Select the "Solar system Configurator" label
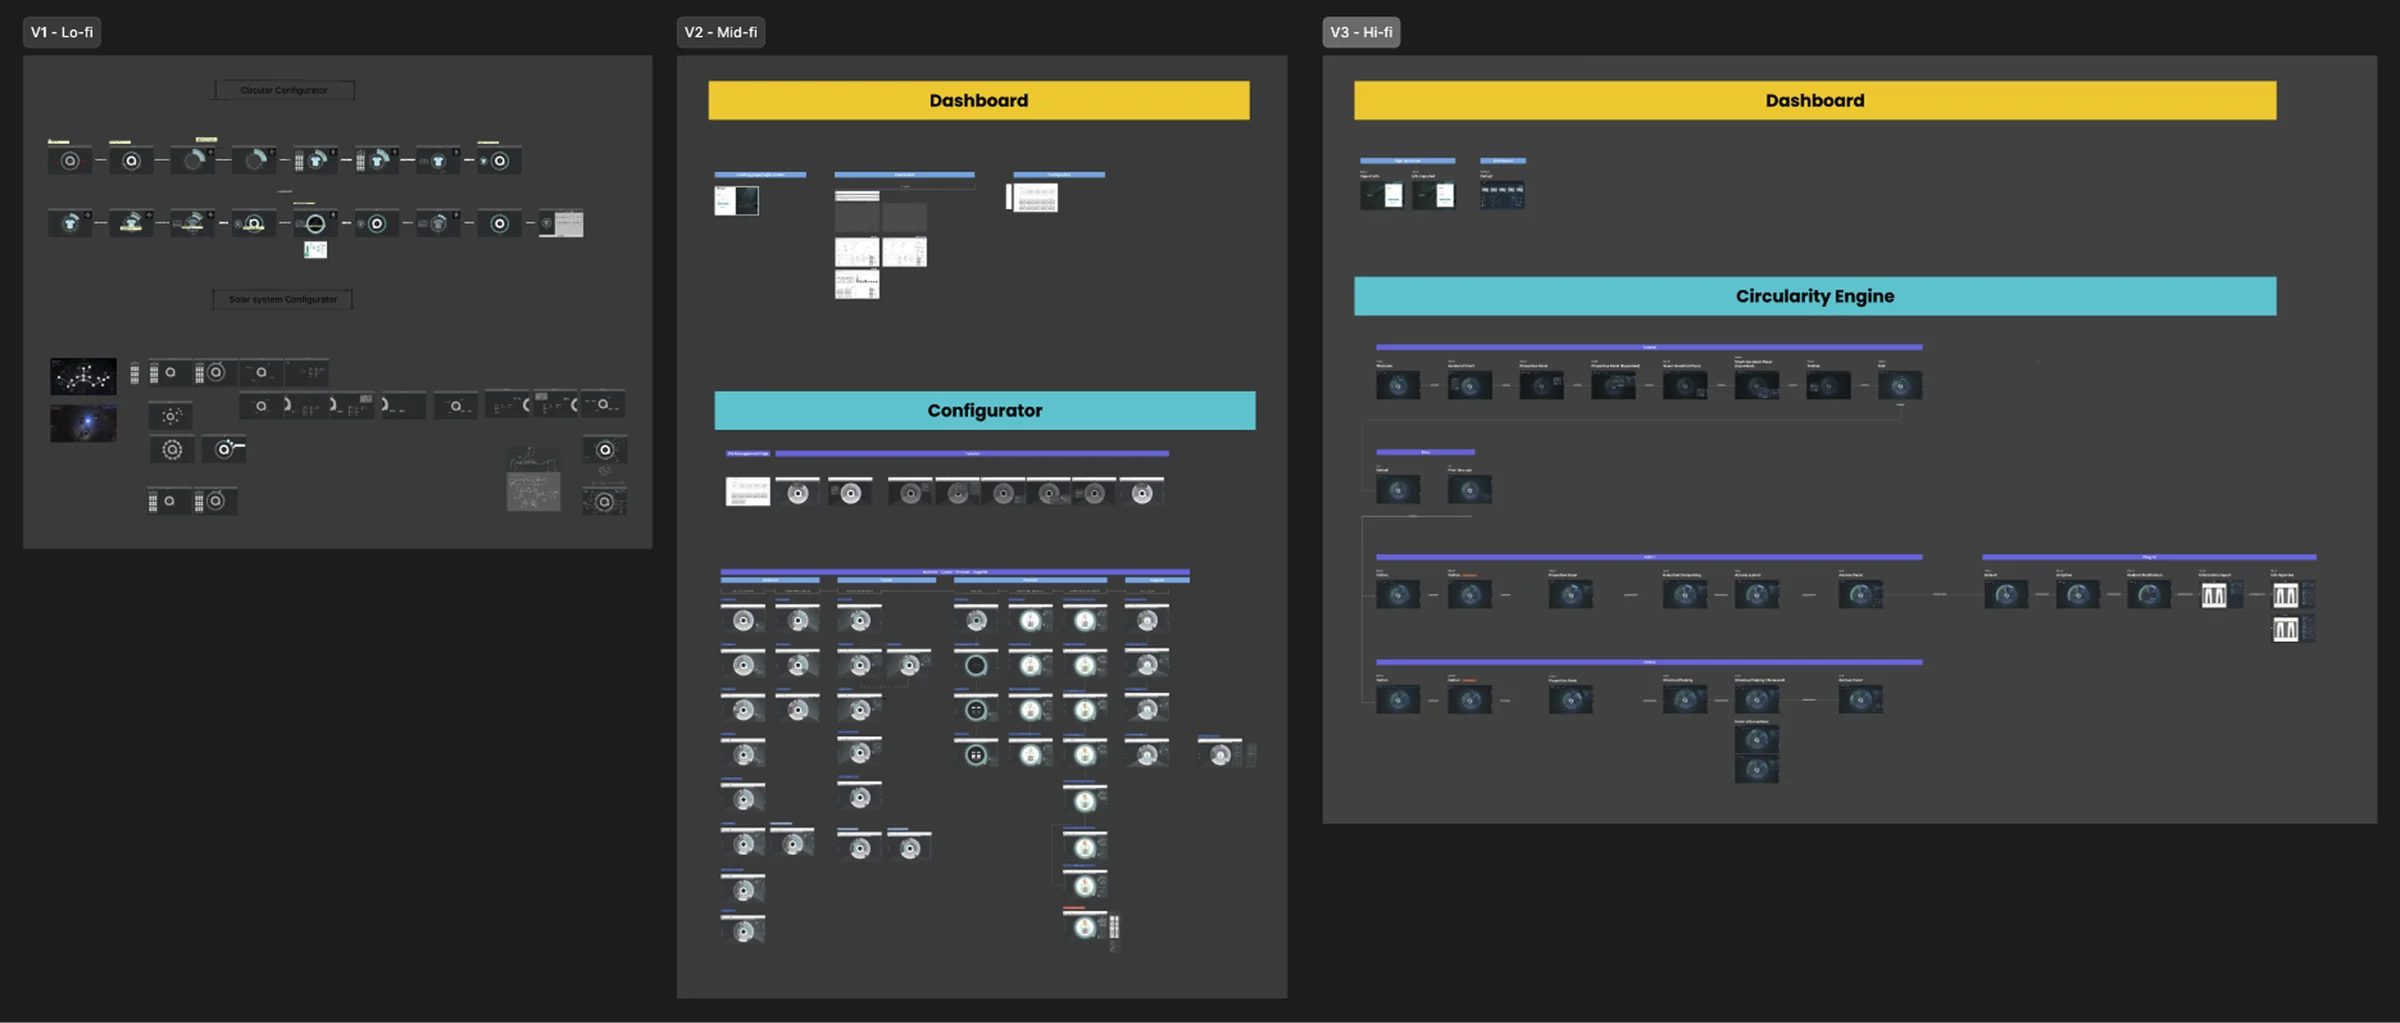The width and height of the screenshot is (2400, 1023). (281, 299)
